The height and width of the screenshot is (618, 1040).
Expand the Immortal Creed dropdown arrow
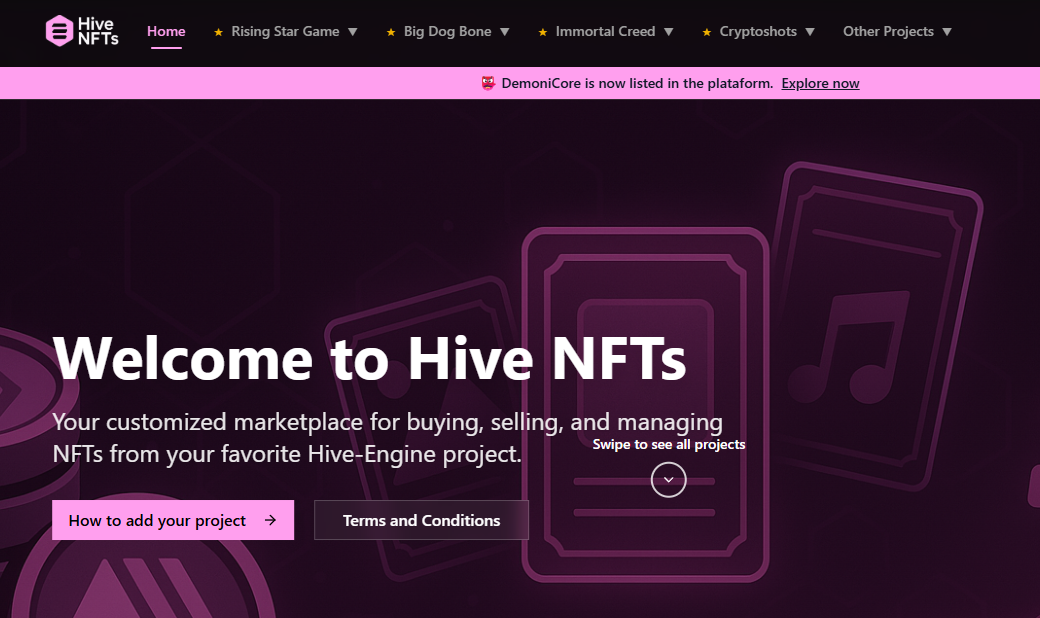tap(668, 32)
